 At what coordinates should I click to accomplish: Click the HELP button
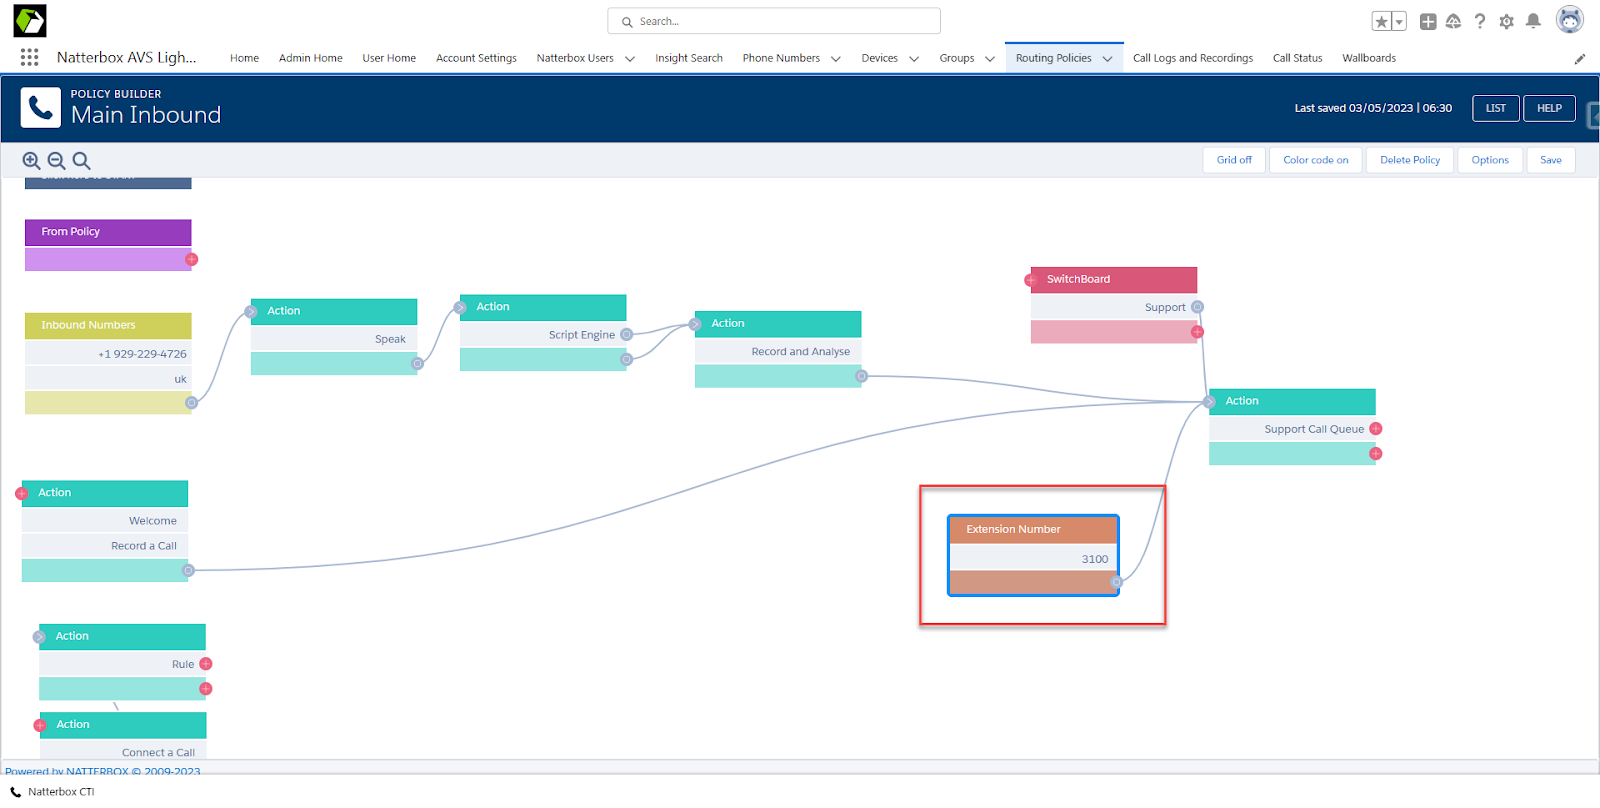click(1549, 108)
